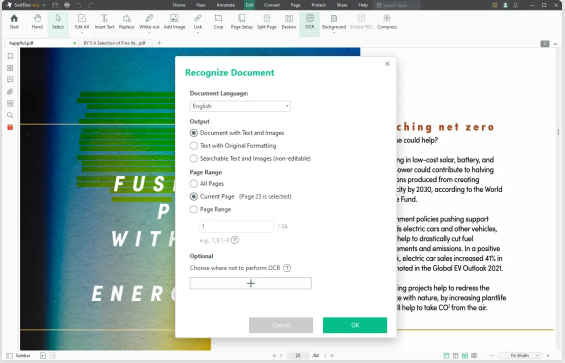Expand the Document Language dropdown
The image size is (565, 363).
240,106
